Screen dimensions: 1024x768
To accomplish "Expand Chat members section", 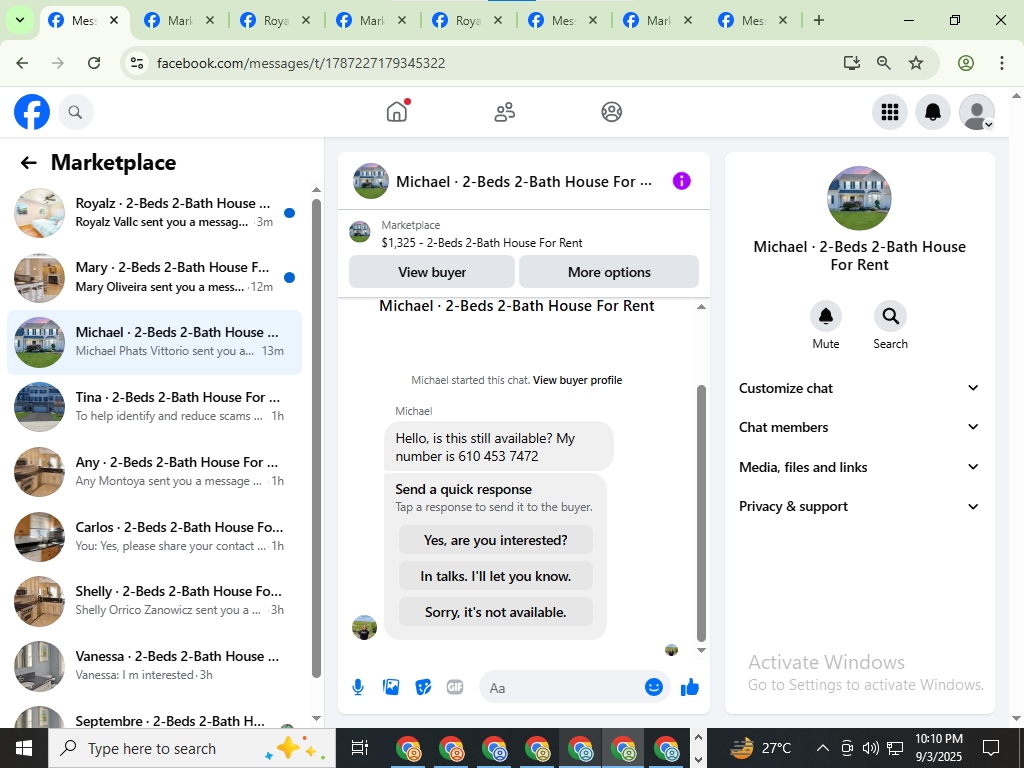I will [x=859, y=427].
